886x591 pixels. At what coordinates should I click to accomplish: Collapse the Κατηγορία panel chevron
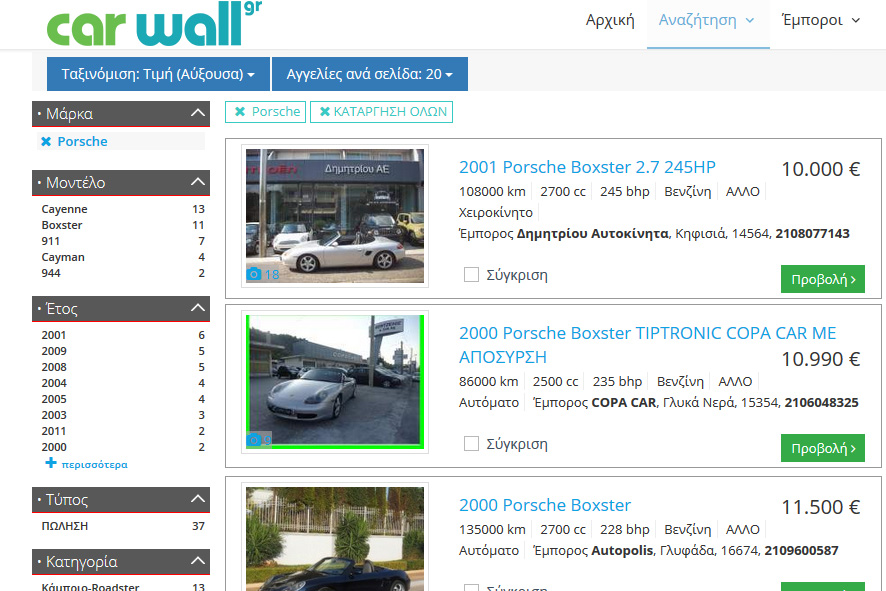pyautogui.click(x=199, y=562)
